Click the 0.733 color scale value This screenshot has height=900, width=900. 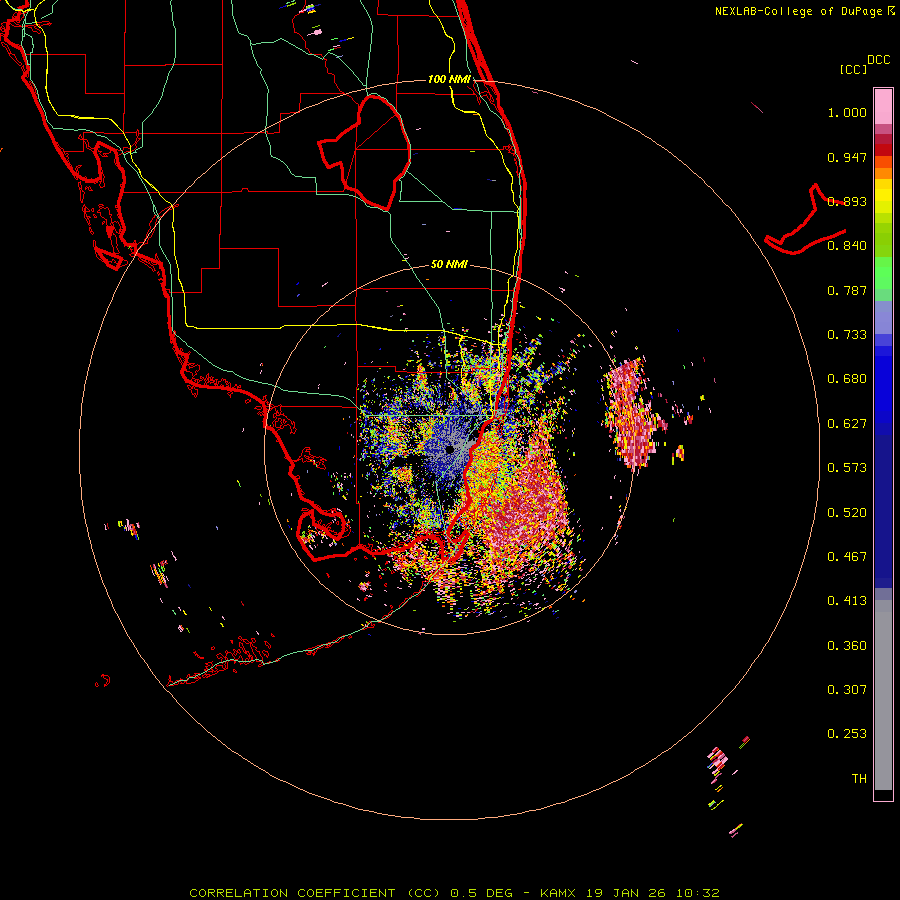pos(847,335)
